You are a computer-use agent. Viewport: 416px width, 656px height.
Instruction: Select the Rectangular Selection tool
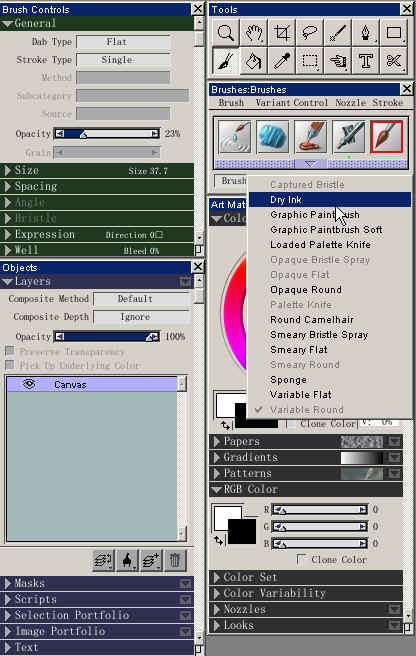pos(310,61)
